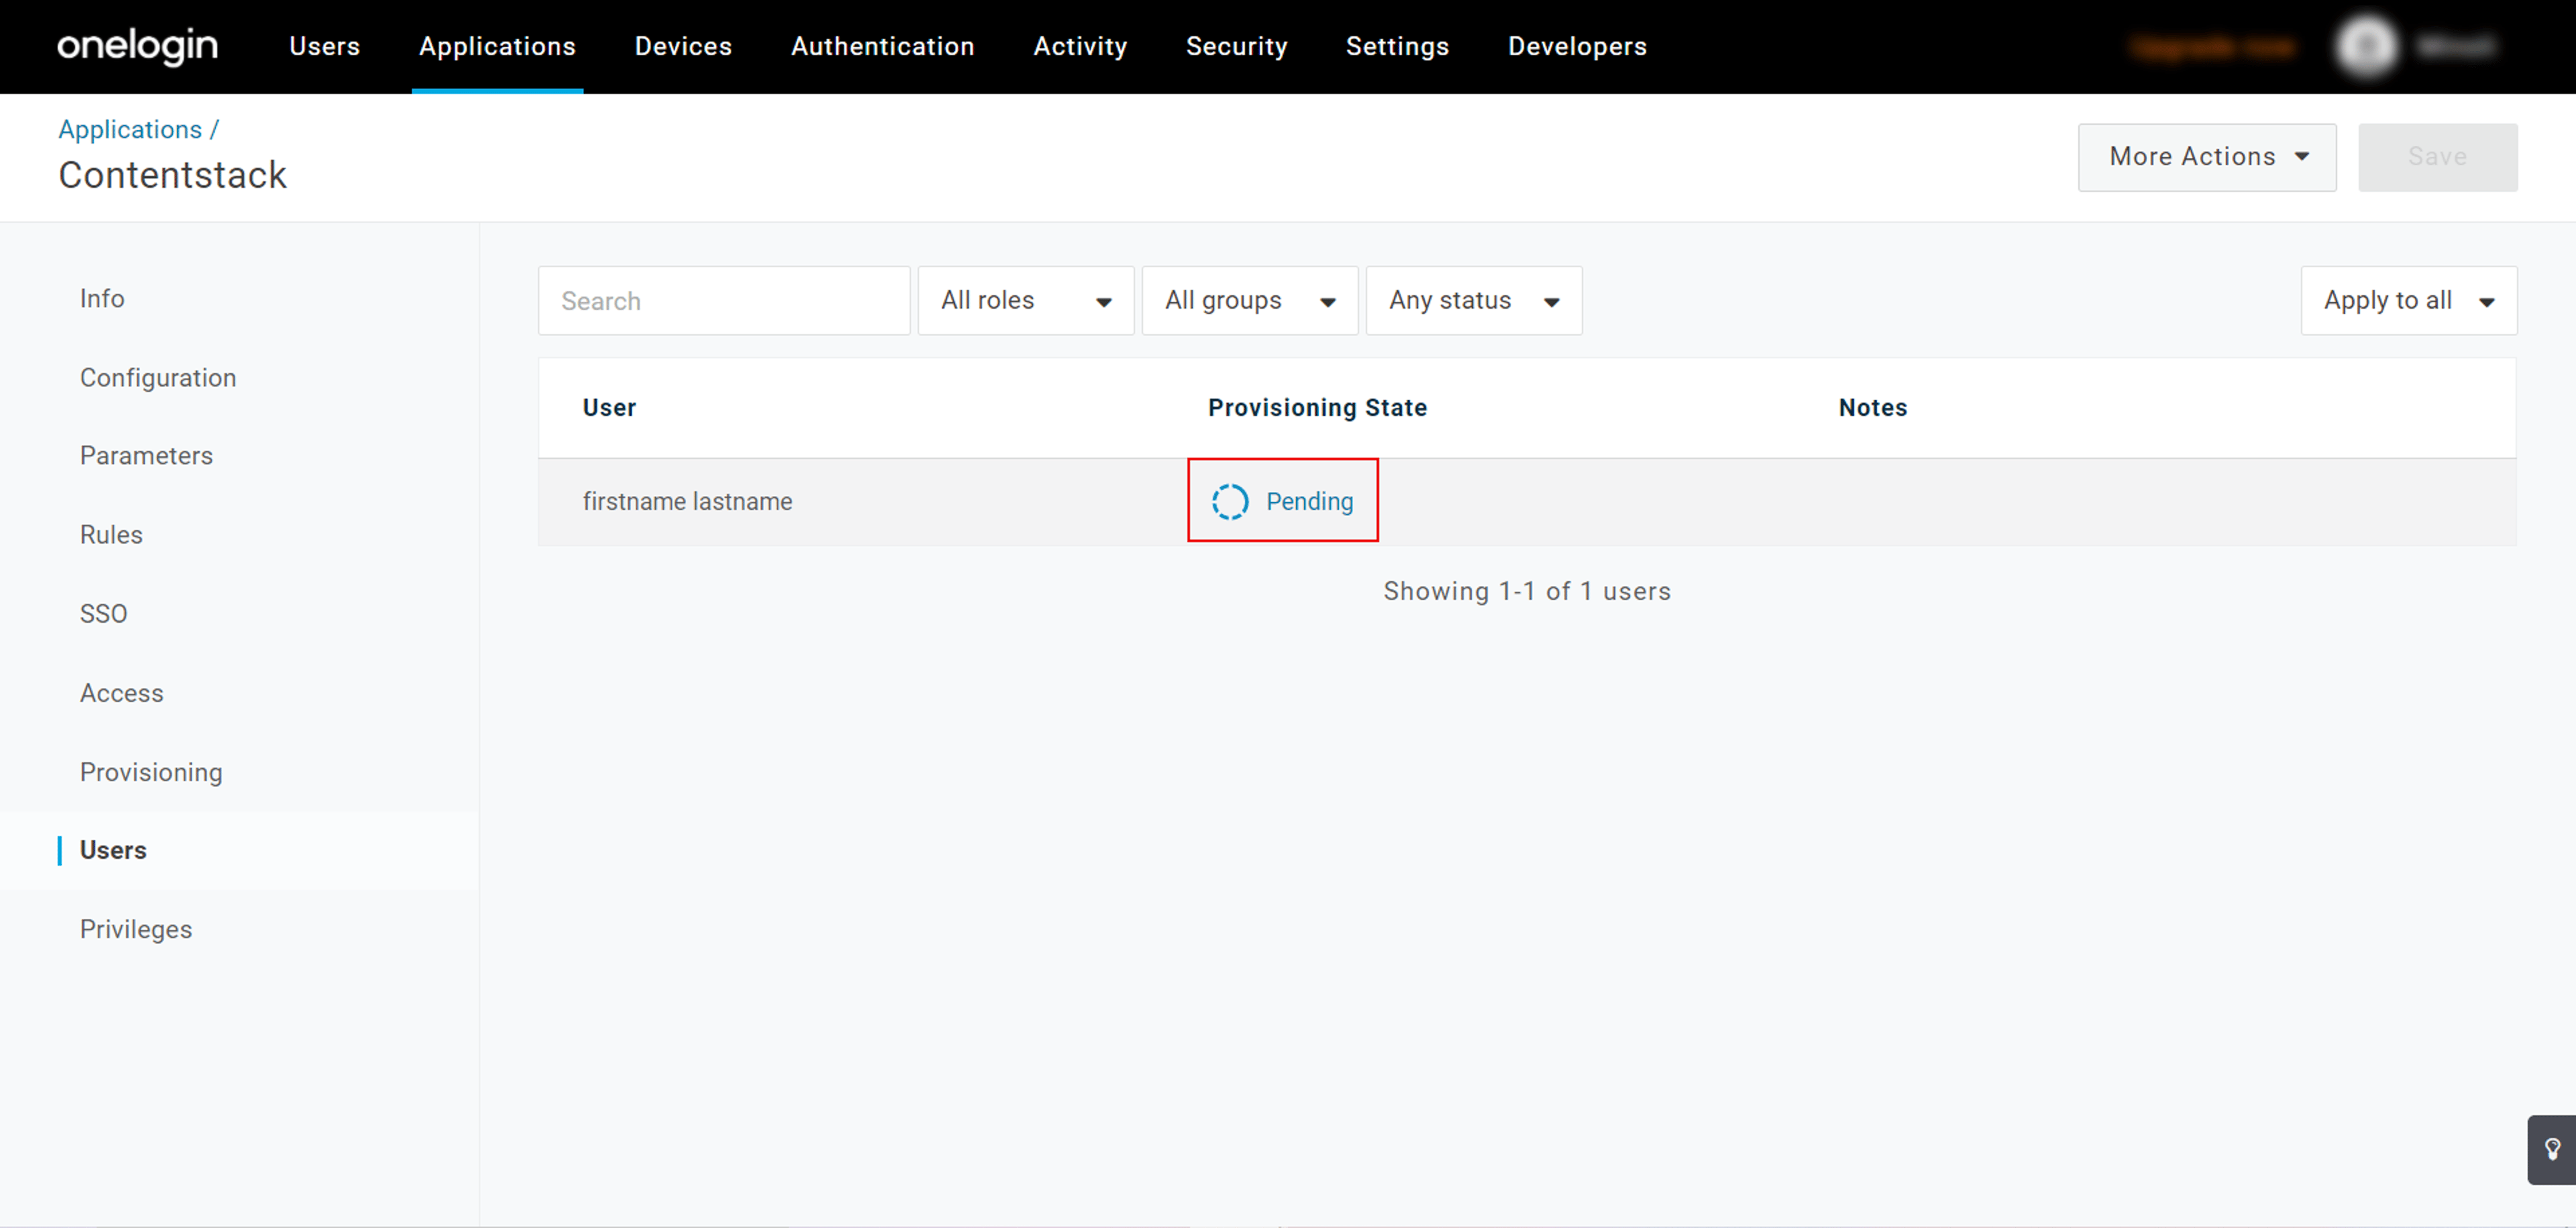
Task: Click the Pending provisioning state link
Action: 1309,501
